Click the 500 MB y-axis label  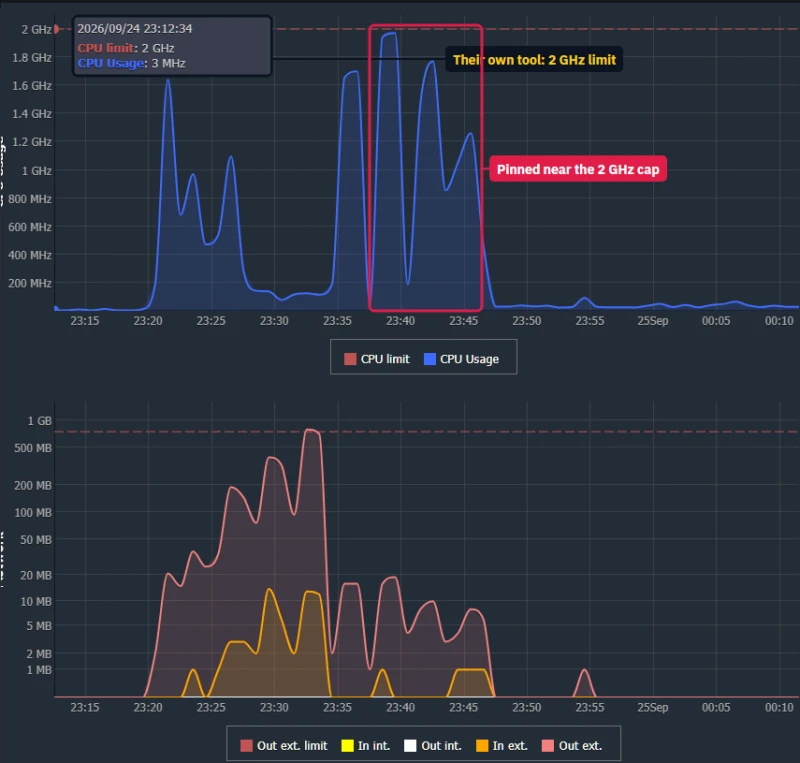click(33, 448)
